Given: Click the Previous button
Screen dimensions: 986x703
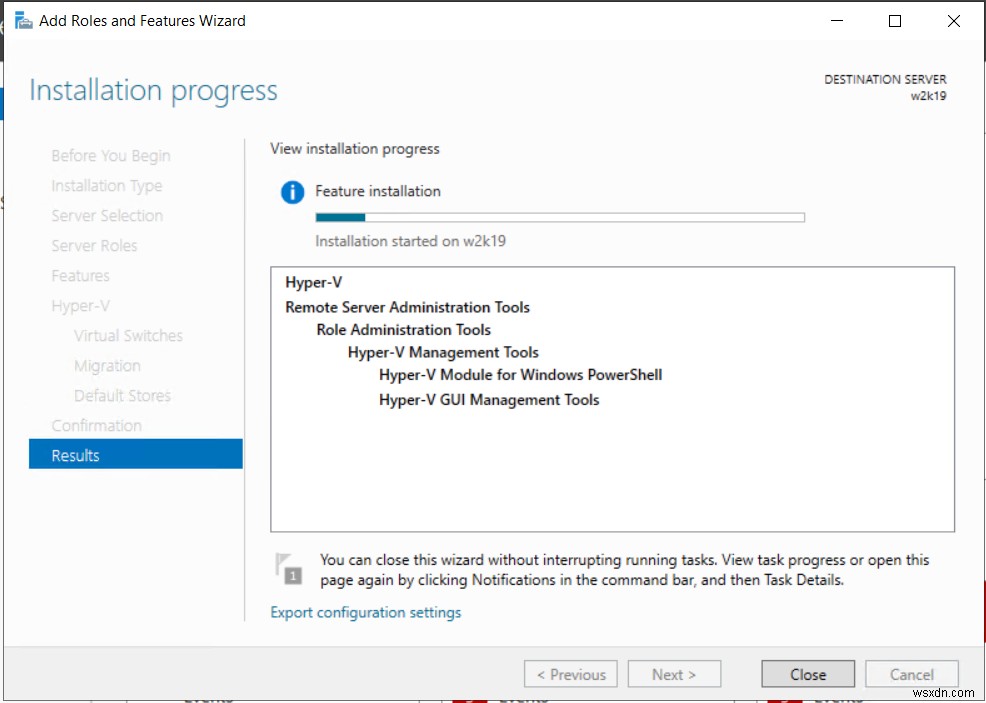Looking at the screenshot, I should coord(570,673).
